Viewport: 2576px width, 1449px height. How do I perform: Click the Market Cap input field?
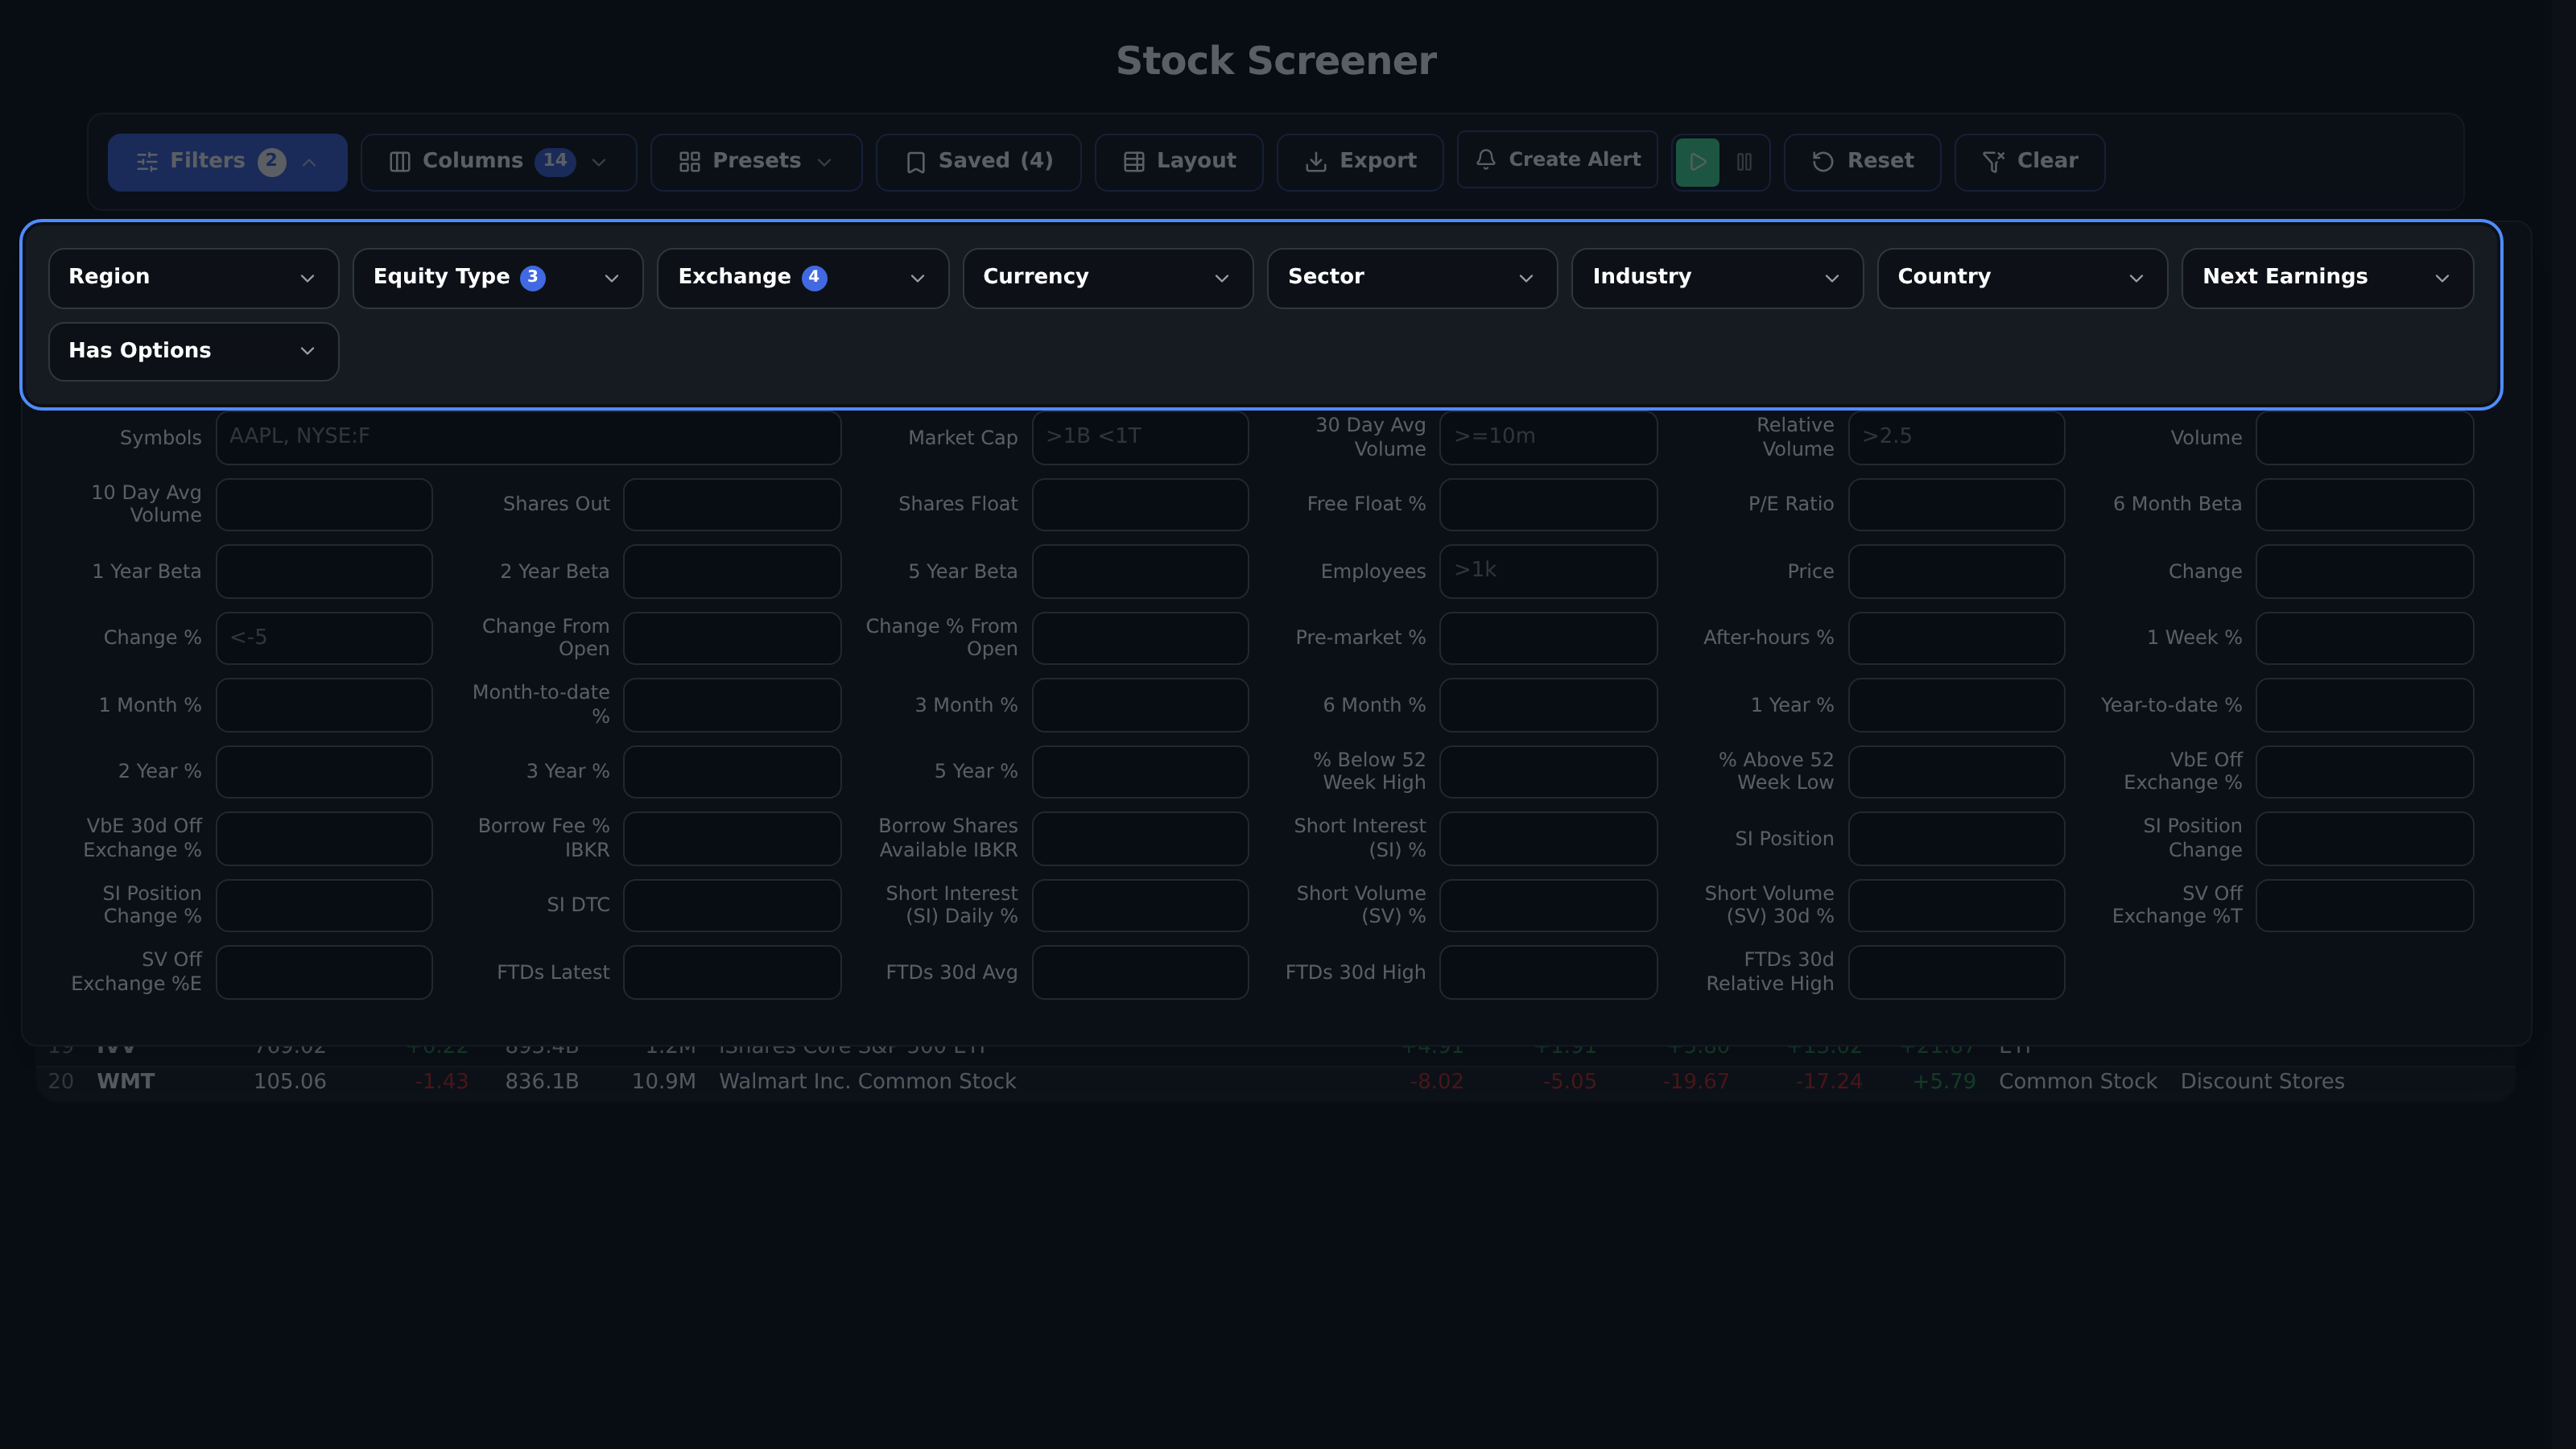pos(1140,438)
